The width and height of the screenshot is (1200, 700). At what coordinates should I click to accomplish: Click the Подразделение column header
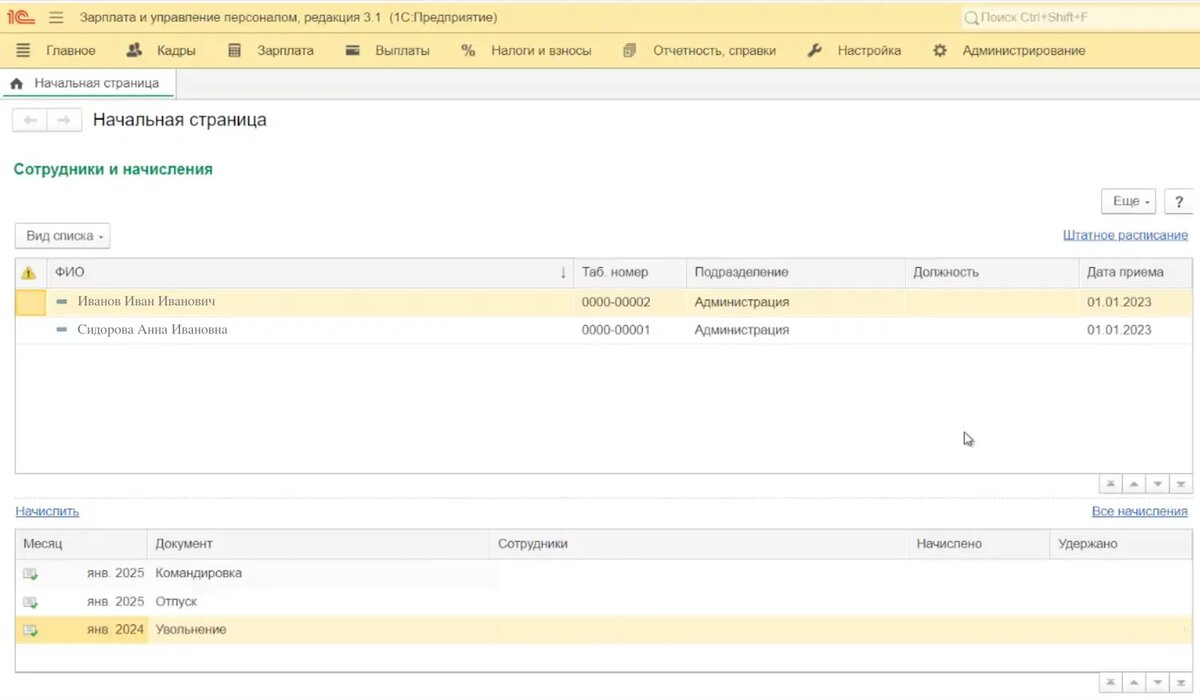pos(796,272)
